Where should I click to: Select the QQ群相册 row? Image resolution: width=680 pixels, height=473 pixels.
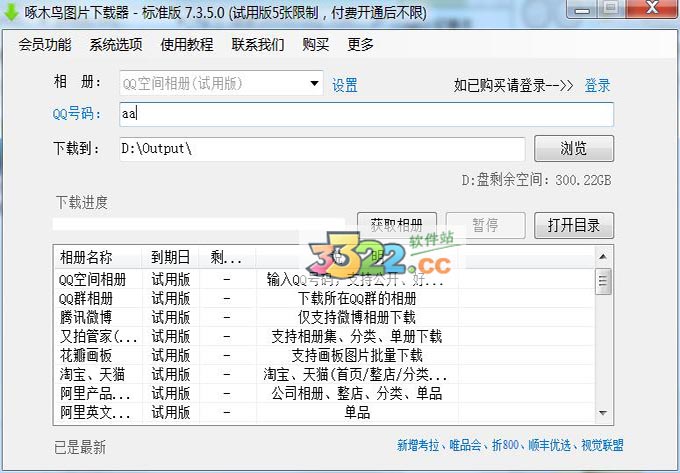click(x=324, y=298)
